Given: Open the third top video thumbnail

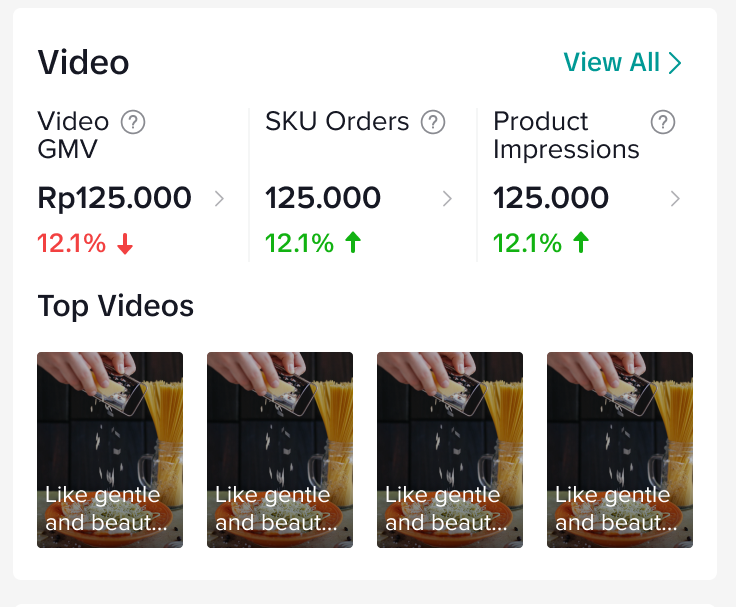Looking at the screenshot, I should click(450, 450).
